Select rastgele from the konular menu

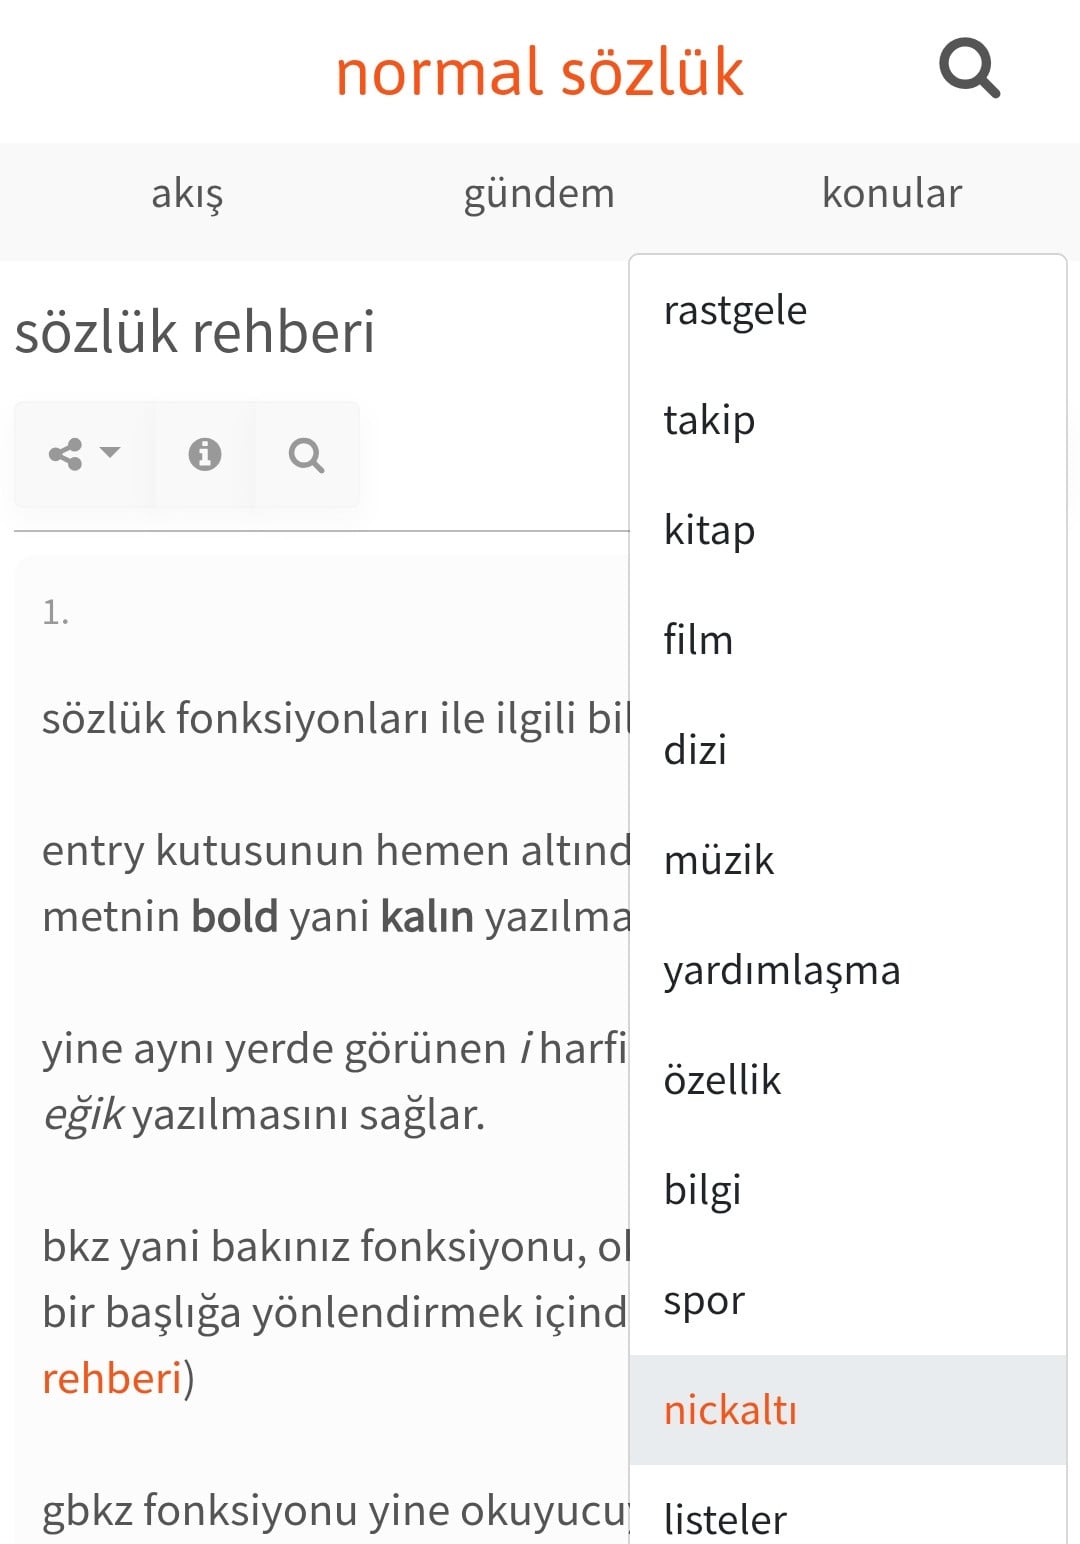848,310
